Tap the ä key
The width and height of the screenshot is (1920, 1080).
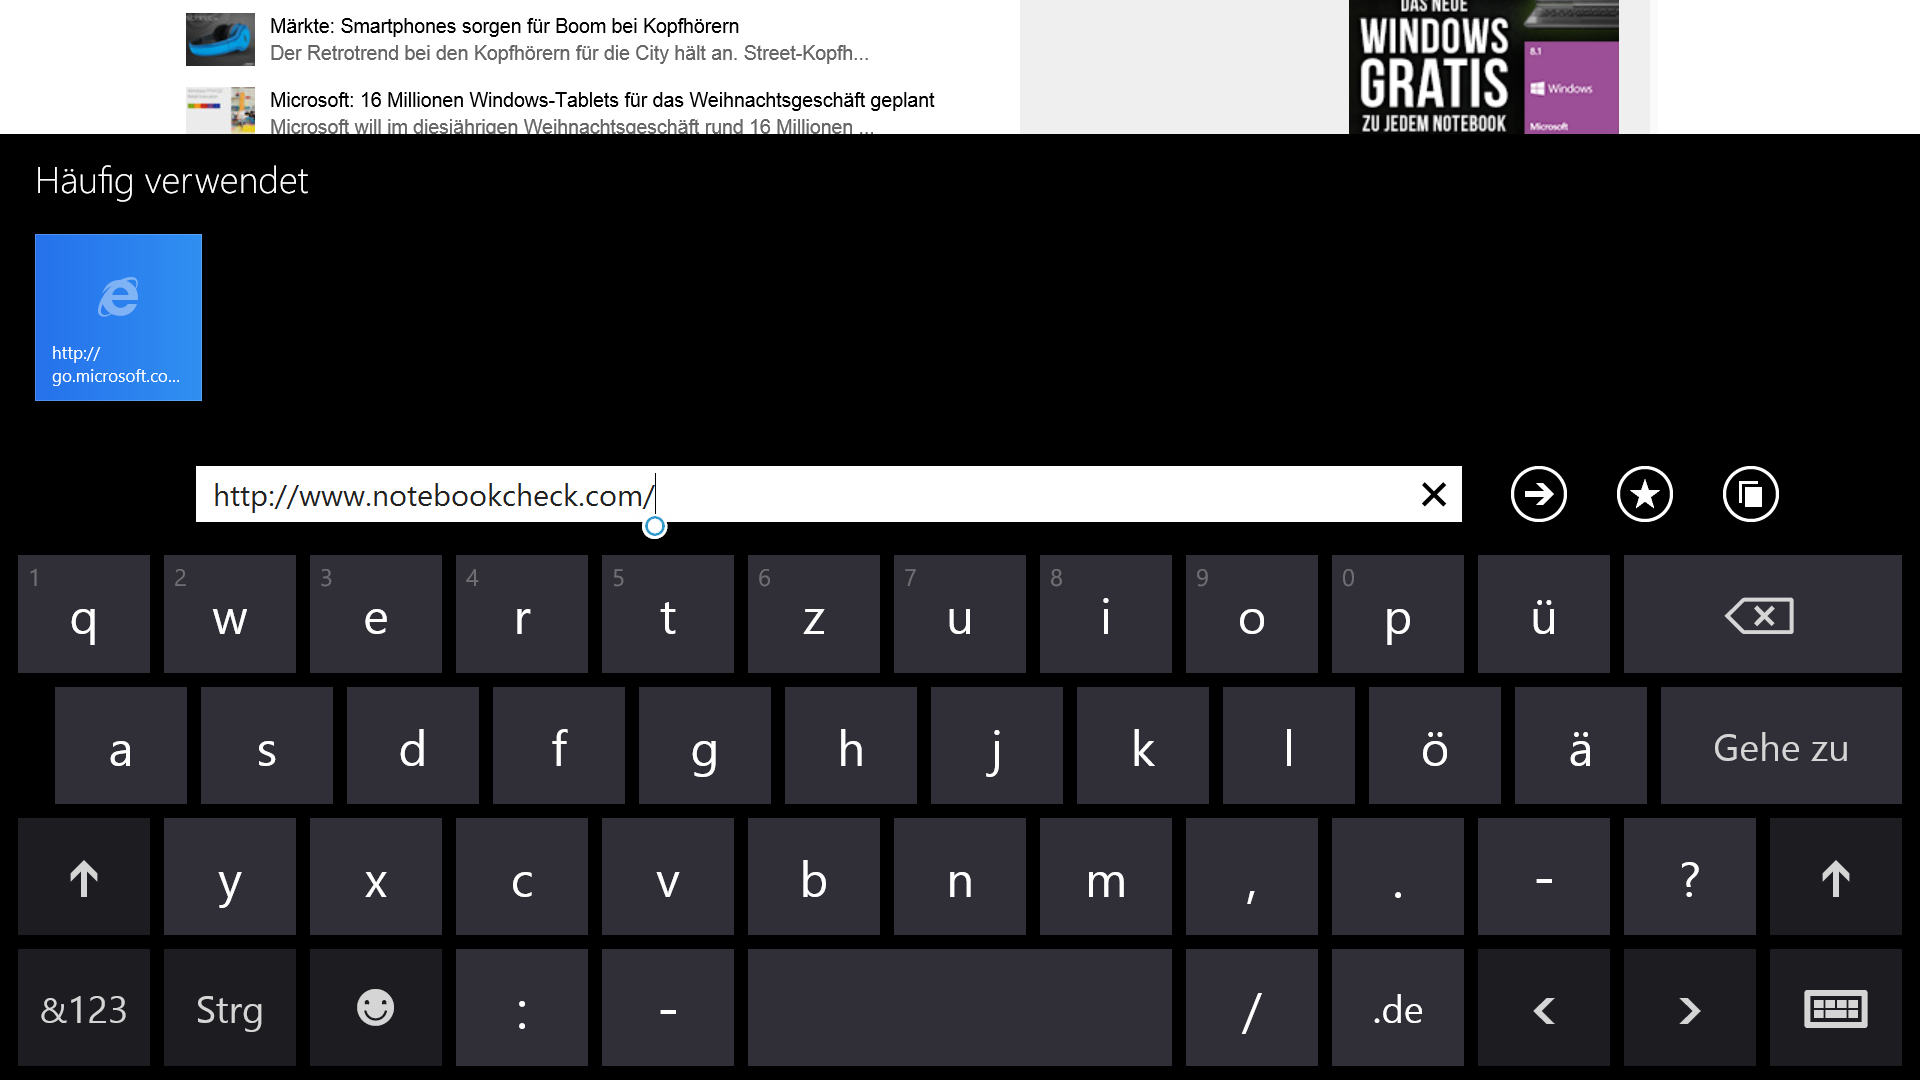click(x=1581, y=745)
